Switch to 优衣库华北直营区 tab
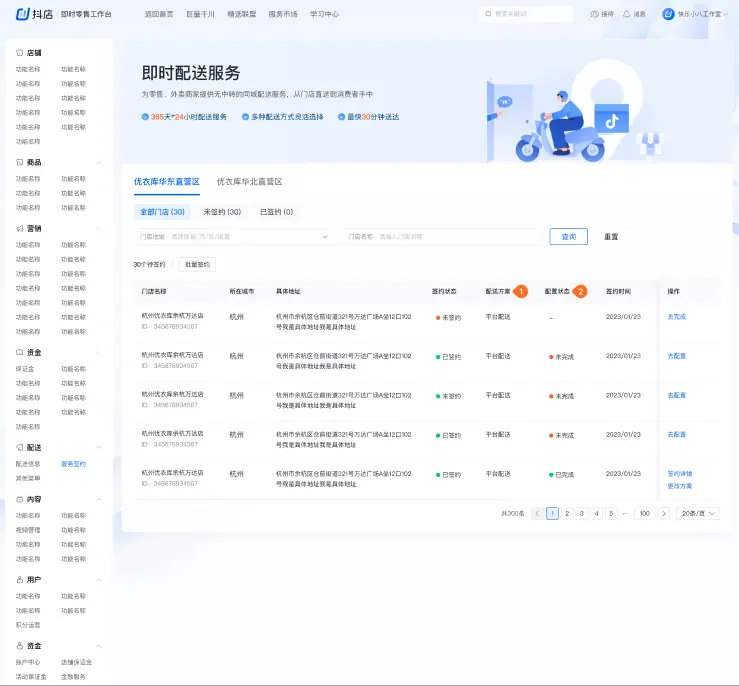Screen dimensions: 739x686 249,182
